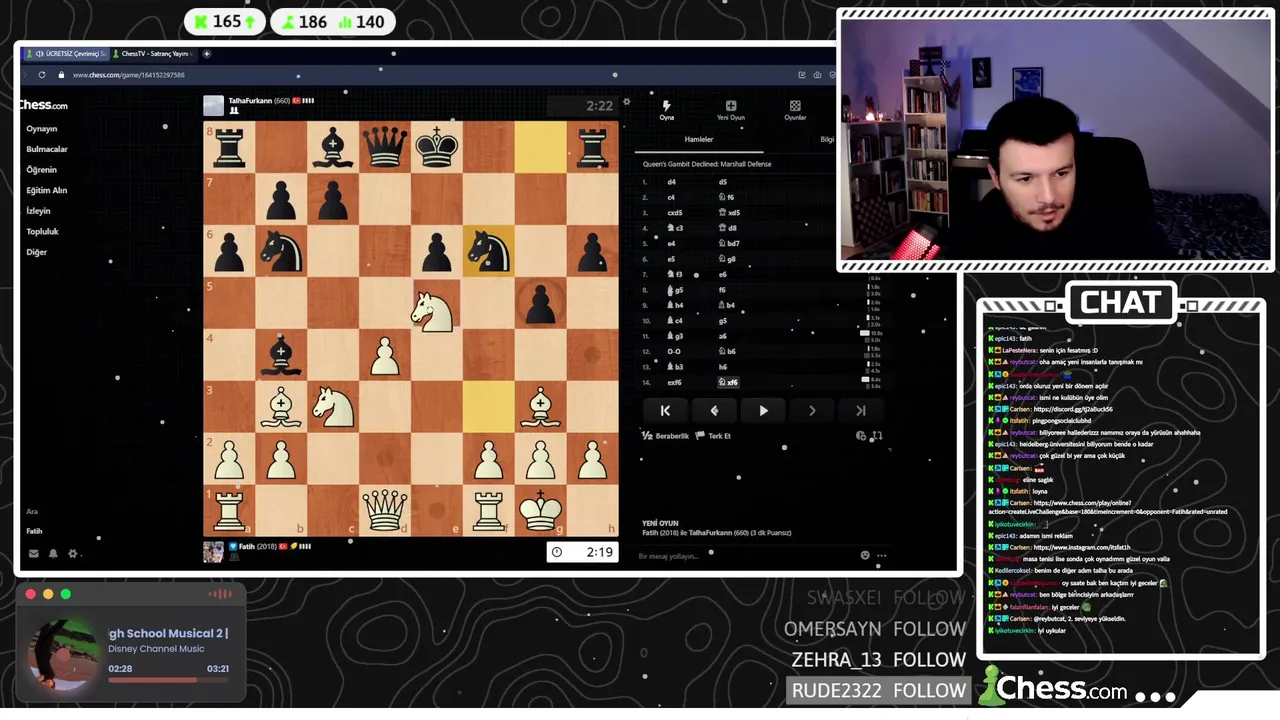The width and height of the screenshot is (1280, 720).
Task: Flip the board with the arrows icon
Action: coord(877,436)
